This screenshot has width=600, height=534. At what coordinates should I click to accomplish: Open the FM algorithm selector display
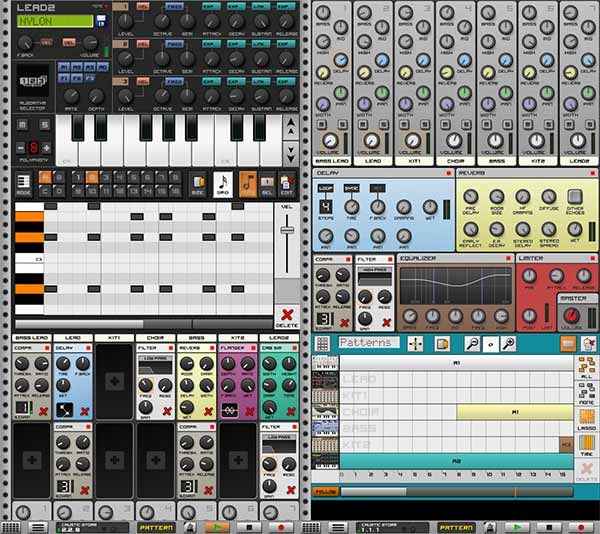tap(33, 81)
